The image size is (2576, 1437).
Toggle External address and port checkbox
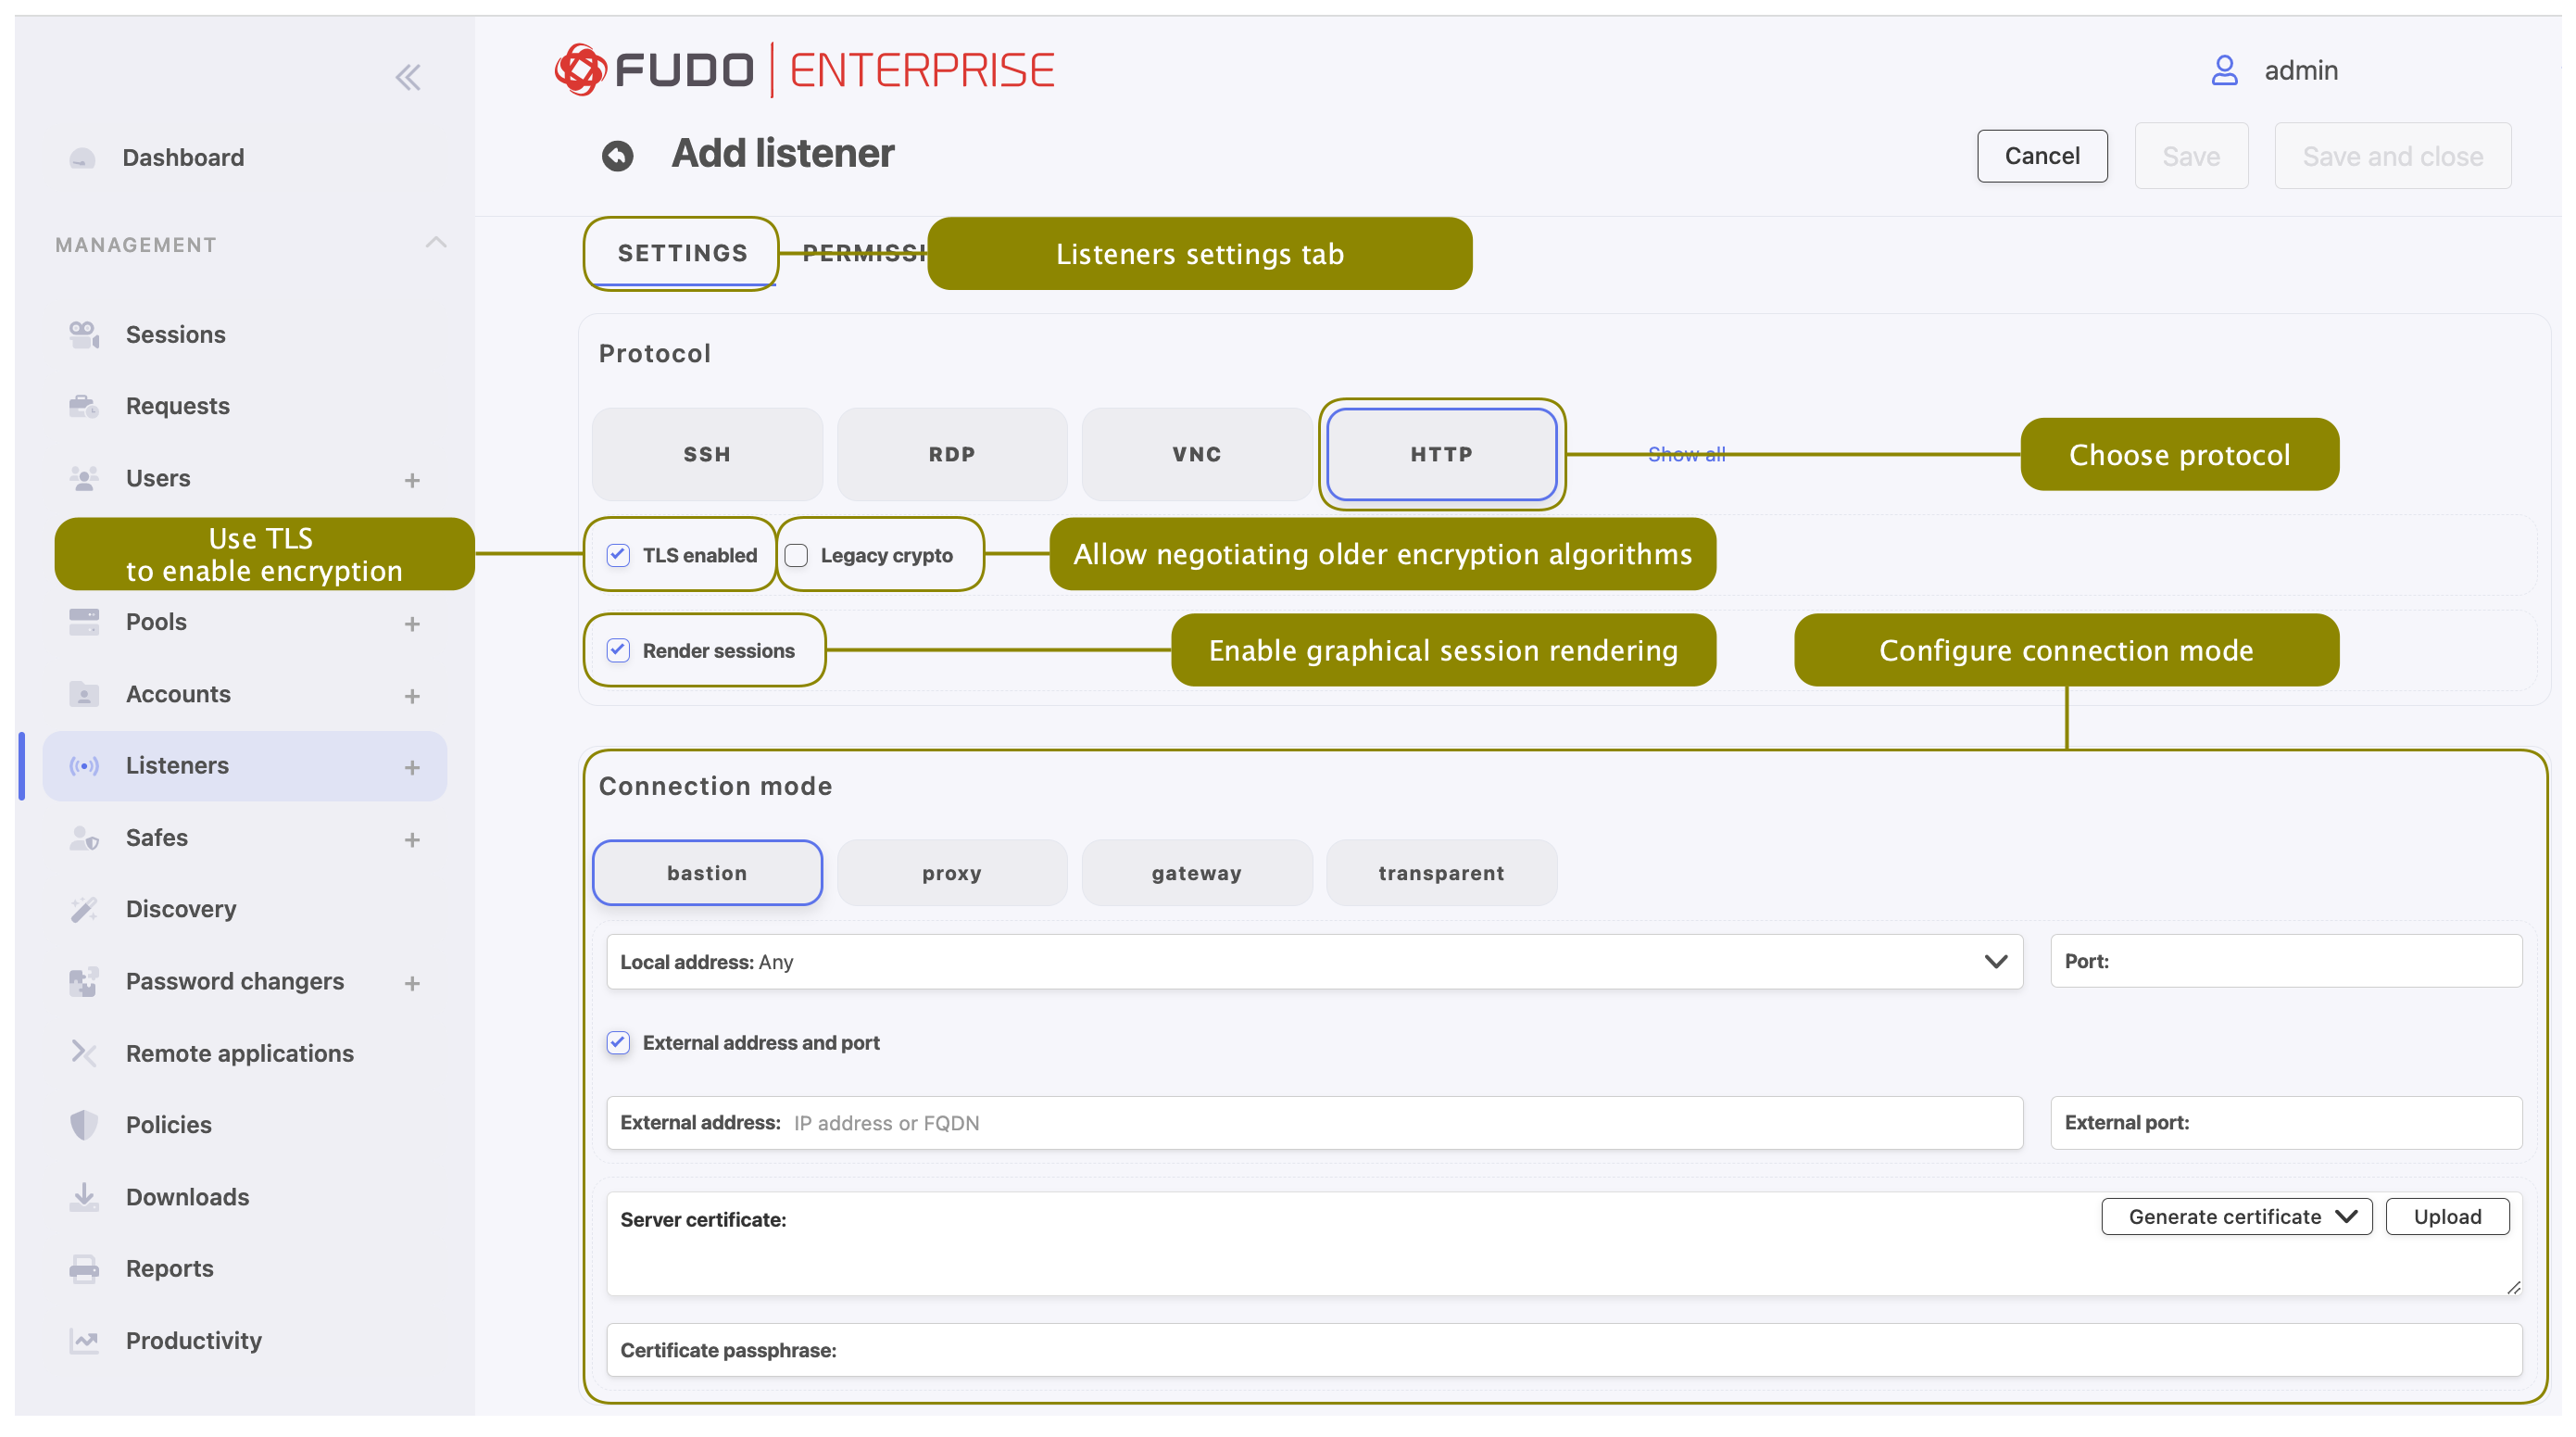[618, 1043]
